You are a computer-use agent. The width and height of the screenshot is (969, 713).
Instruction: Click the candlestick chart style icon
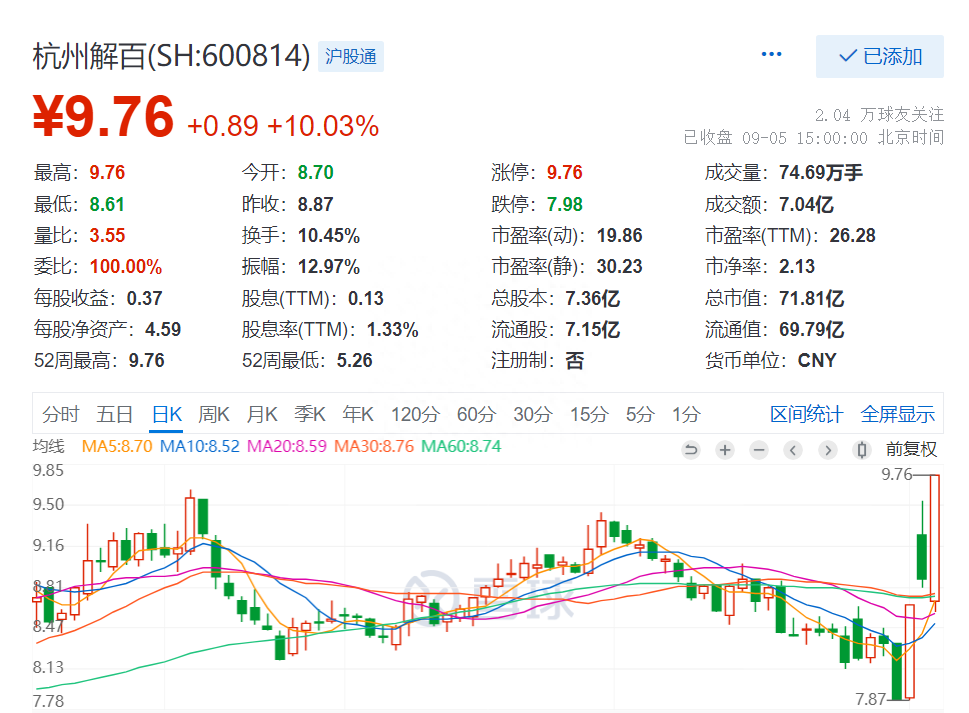pyautogui.click(x=861, y=450)
